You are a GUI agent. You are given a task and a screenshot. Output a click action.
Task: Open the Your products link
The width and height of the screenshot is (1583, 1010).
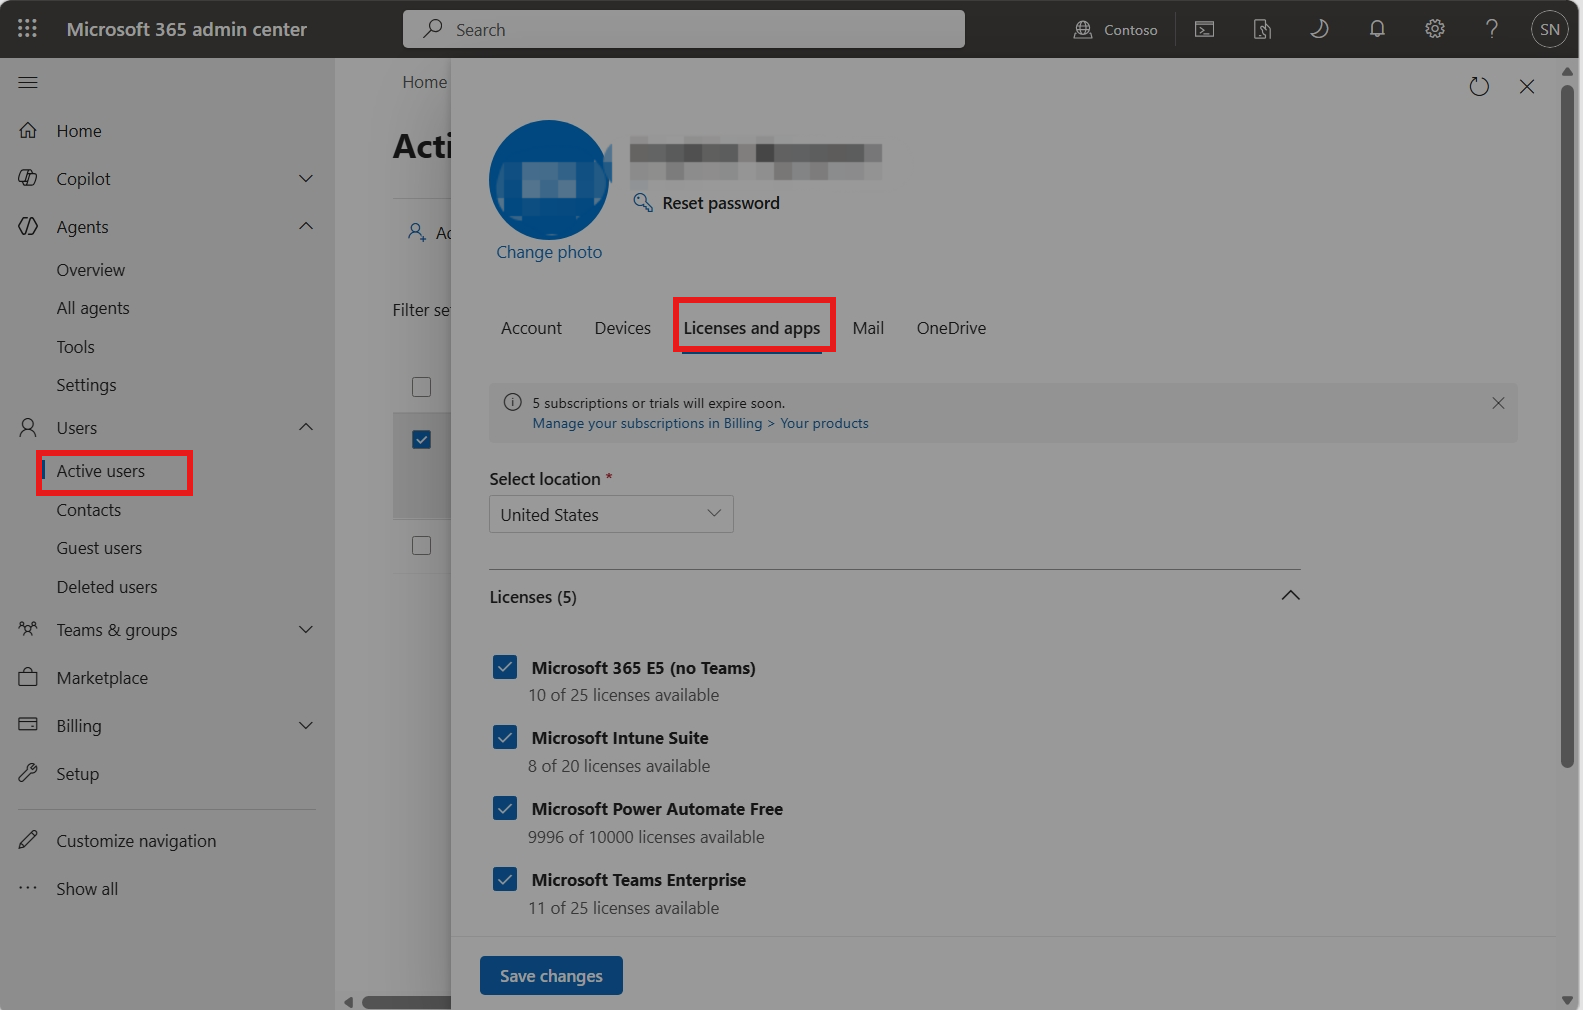pos(824,423)
